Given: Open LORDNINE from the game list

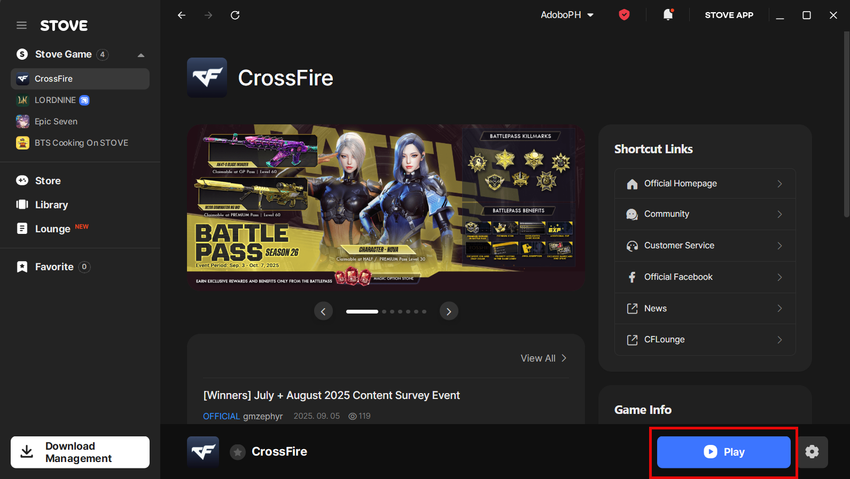Looking at the screenshot, I should pyautogui.click(x=55, y=100).
